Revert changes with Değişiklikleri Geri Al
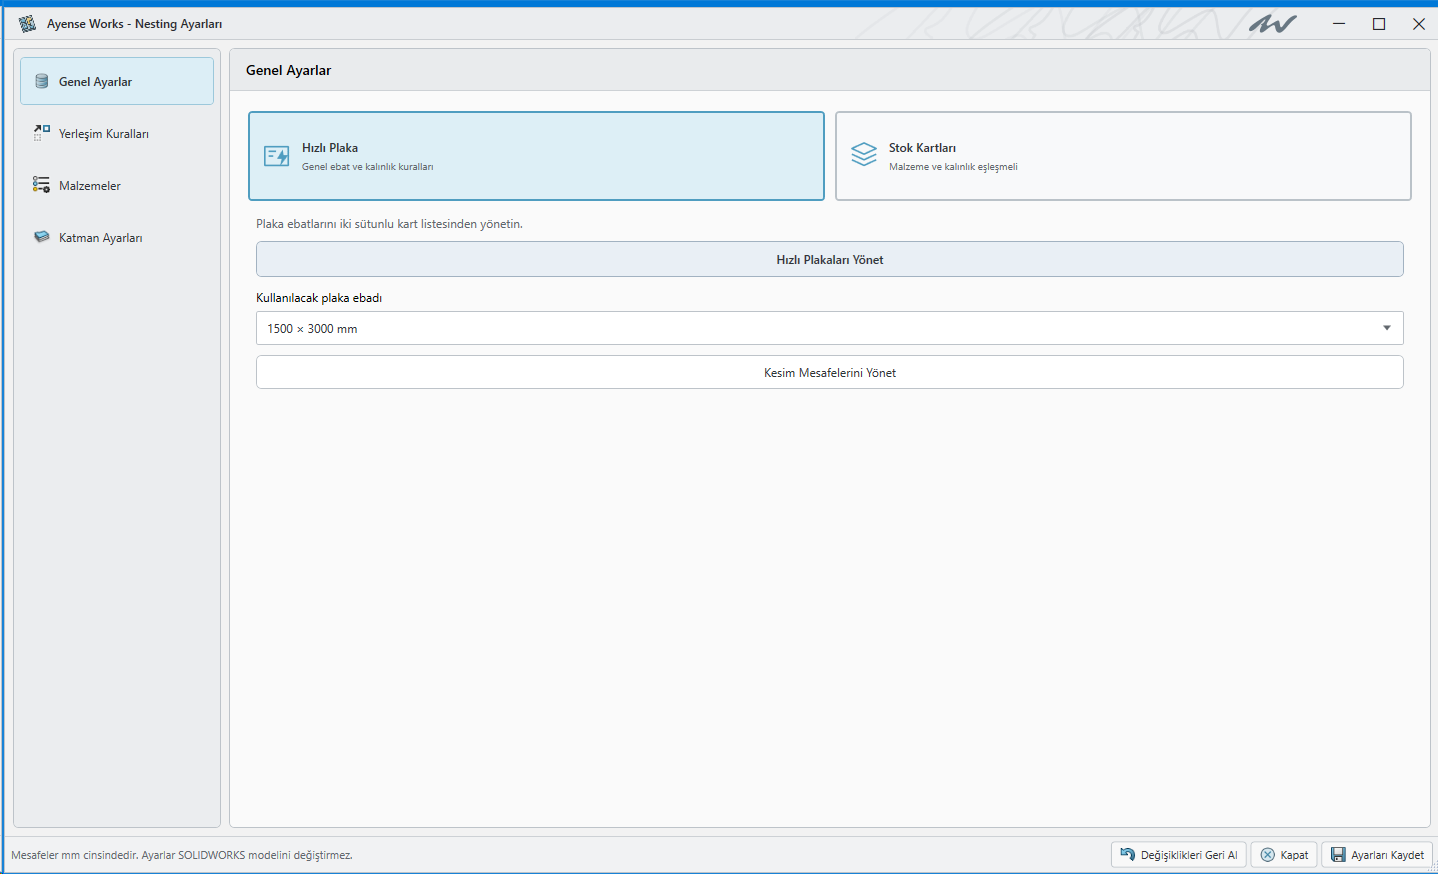Image resolution: width=1438 pixels, height=874 pixels. pyautogui.click(x=1179, y=855)
